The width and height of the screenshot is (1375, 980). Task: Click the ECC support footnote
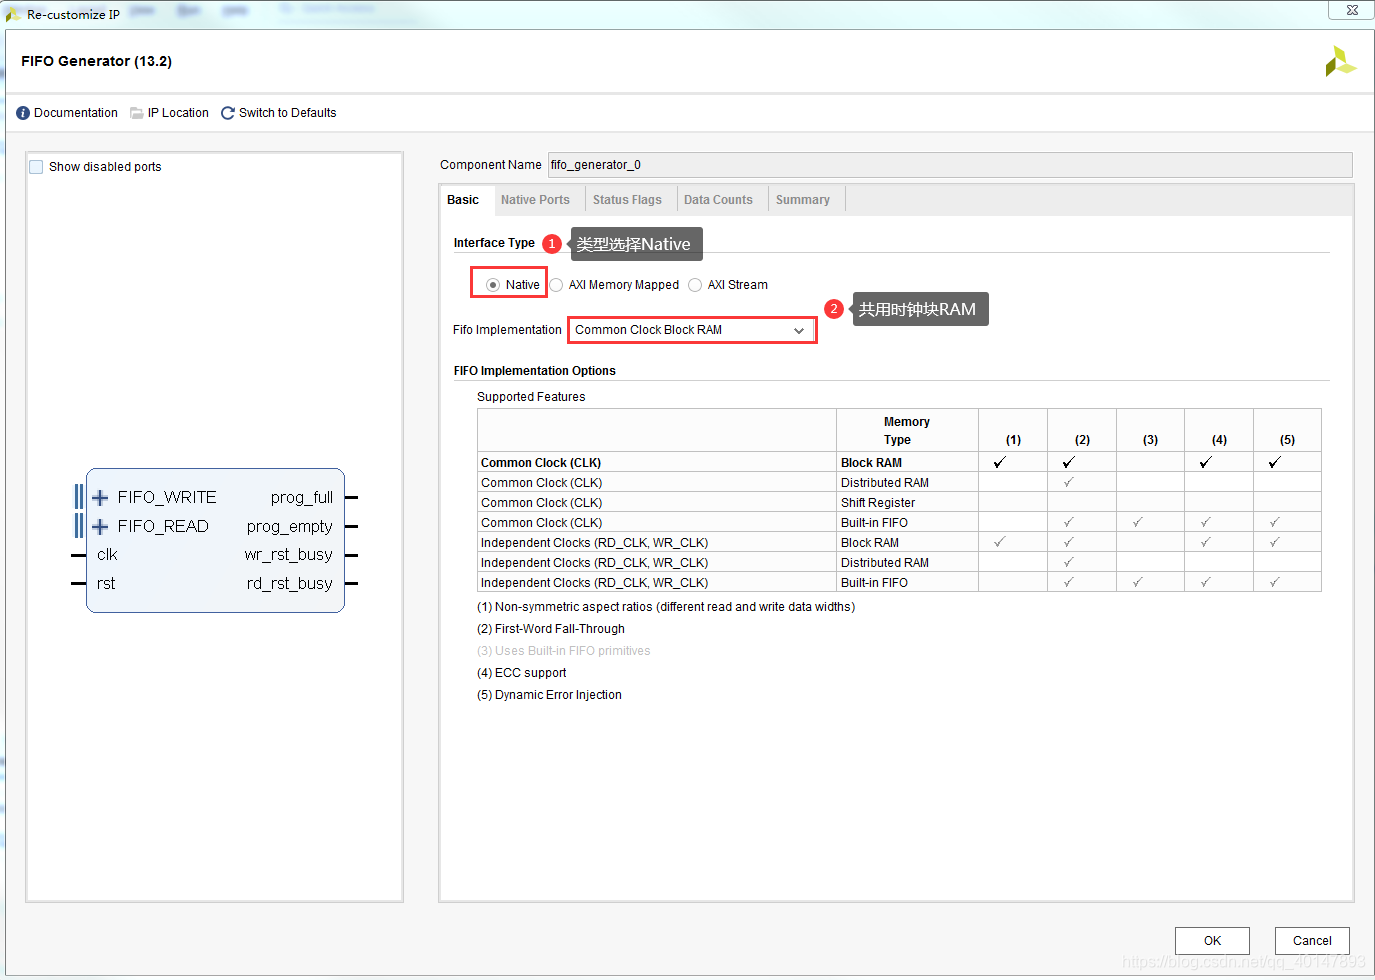[522, 673]
